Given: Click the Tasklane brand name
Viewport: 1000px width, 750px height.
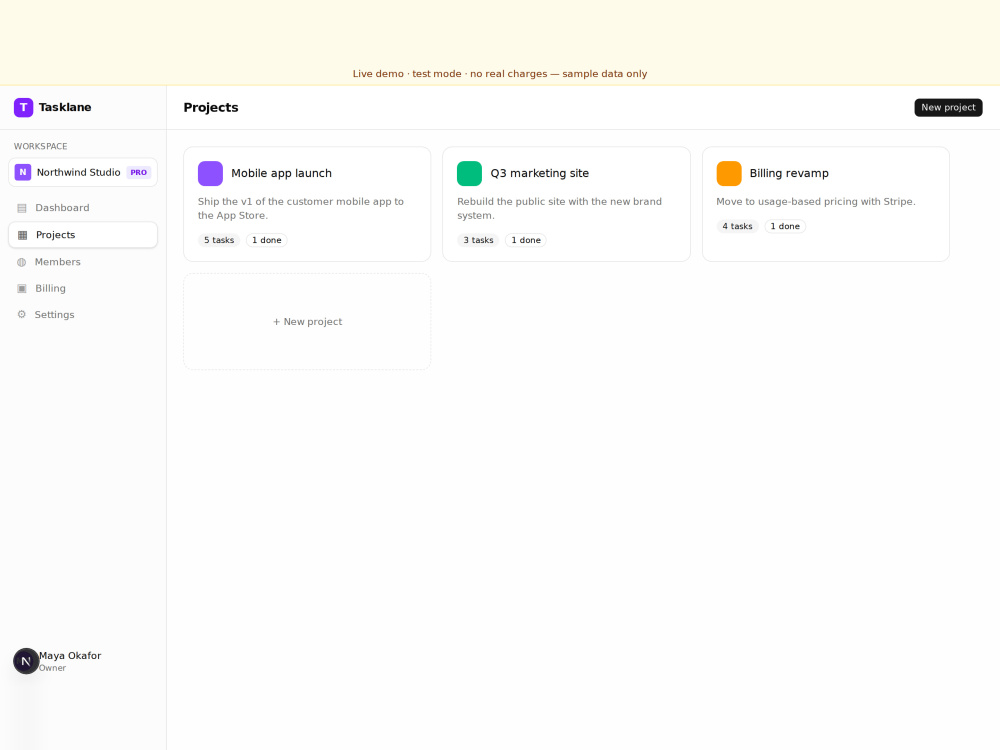Looking at the screenshot, I should point(65,107).
